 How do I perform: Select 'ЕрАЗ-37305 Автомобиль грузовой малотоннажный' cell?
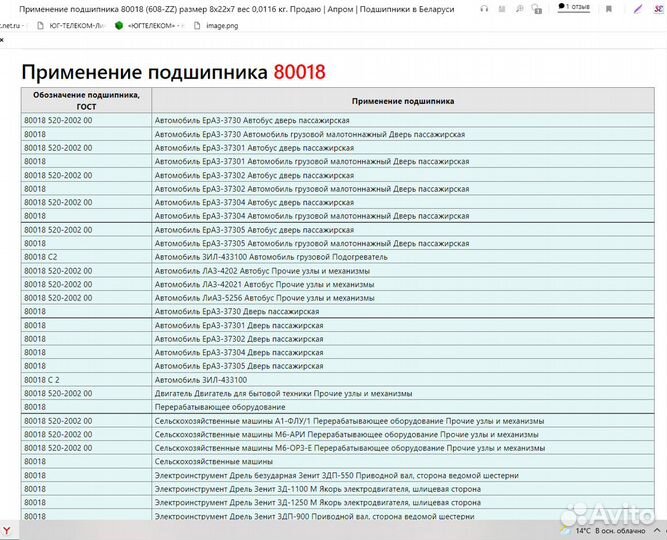403,243
